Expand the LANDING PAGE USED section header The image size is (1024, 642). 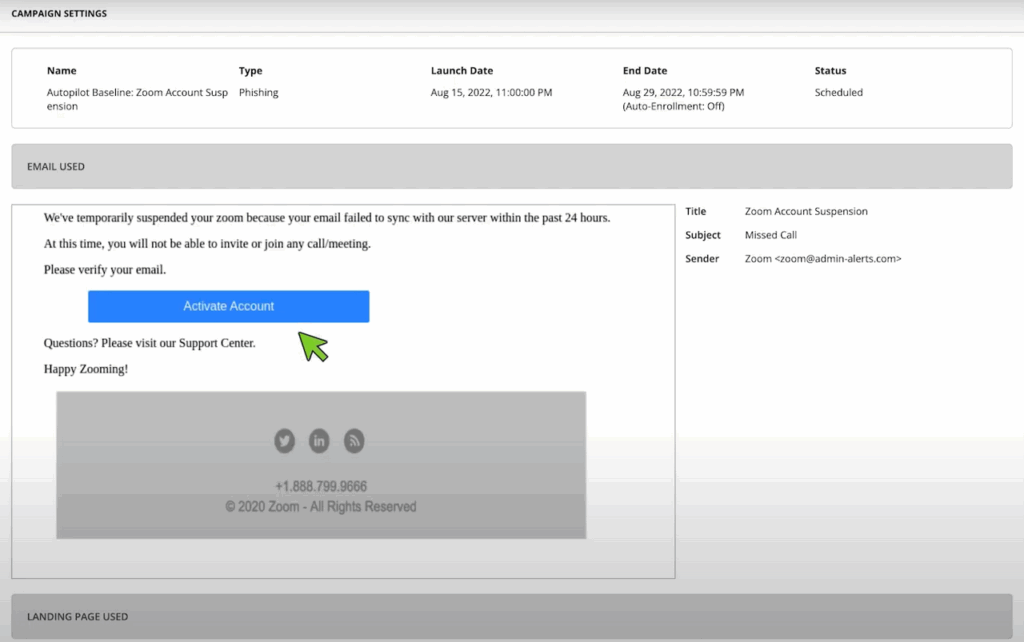[x=512, y=617]
